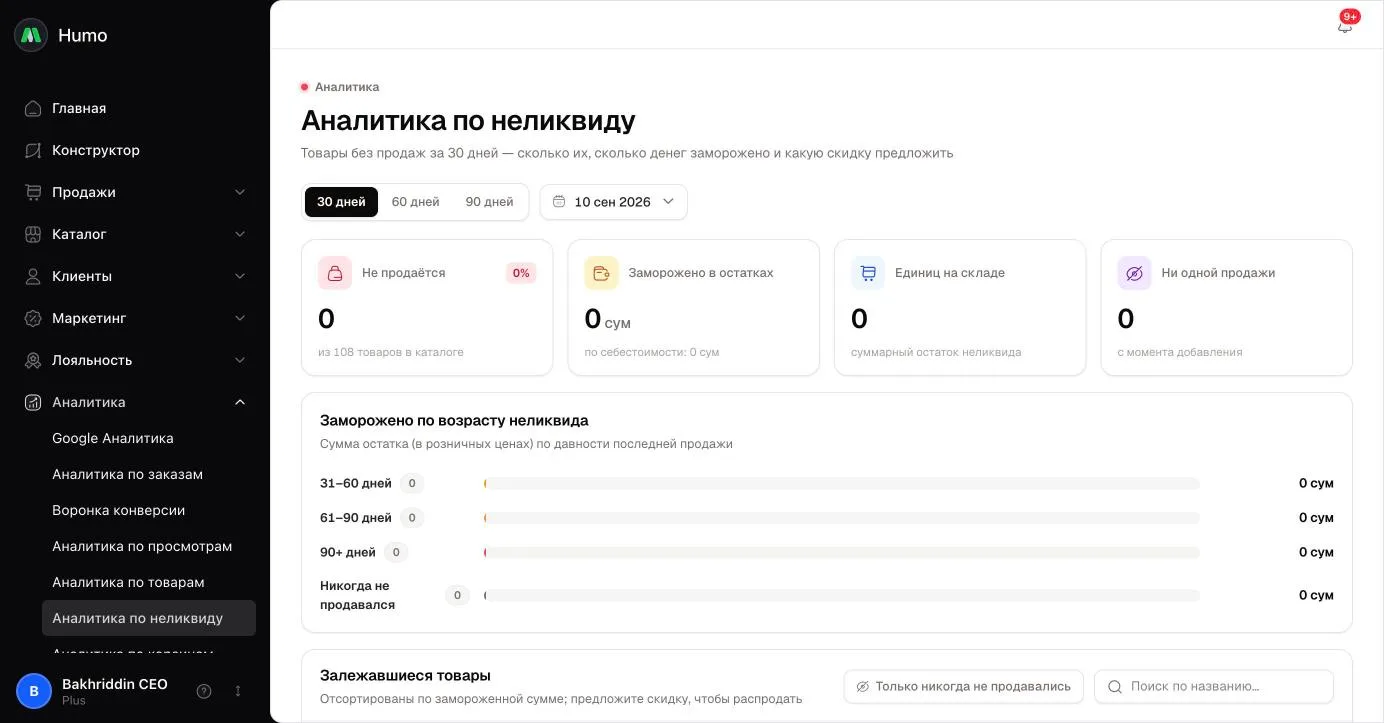Select the 90 дней period
1384x723 pixels.
point(489,202)
